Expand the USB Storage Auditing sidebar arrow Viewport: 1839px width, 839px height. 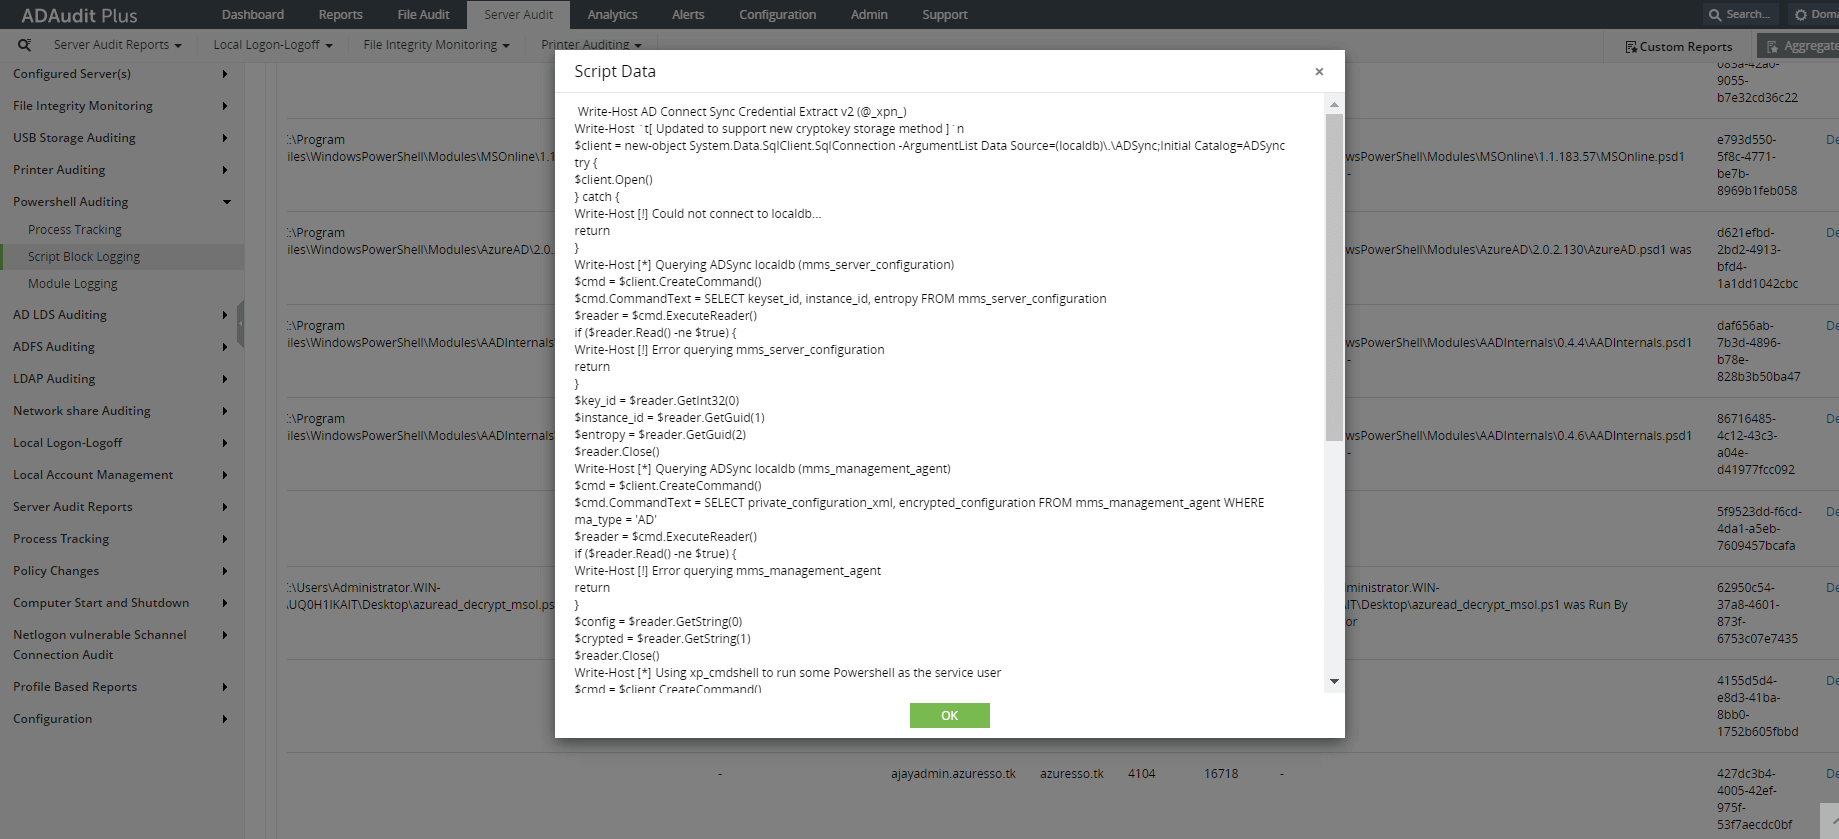pyautogui.click(x=225, y=138)
